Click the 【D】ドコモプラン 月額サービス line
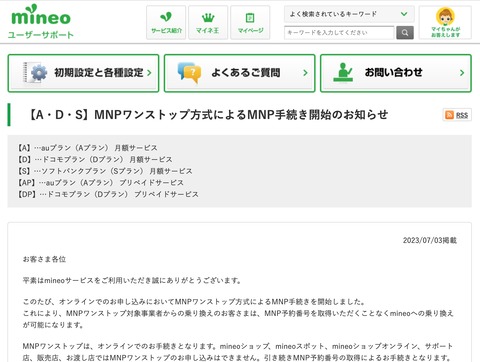 tap(95, 159)
